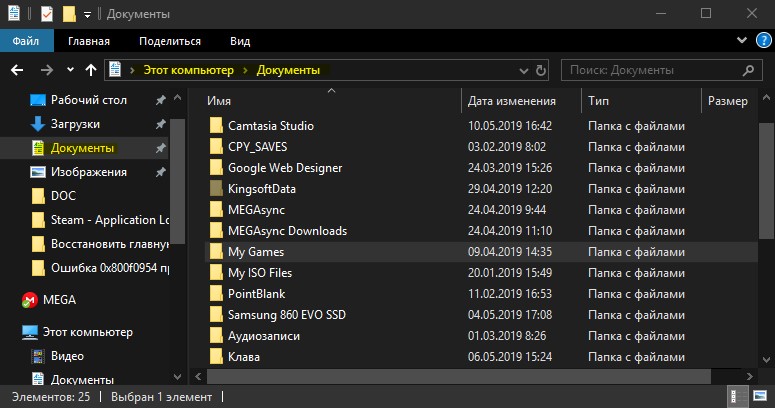Open the Help question mark icon
Image resolution: width=775 pixels, height=408 pixels.
coord(764,41)
